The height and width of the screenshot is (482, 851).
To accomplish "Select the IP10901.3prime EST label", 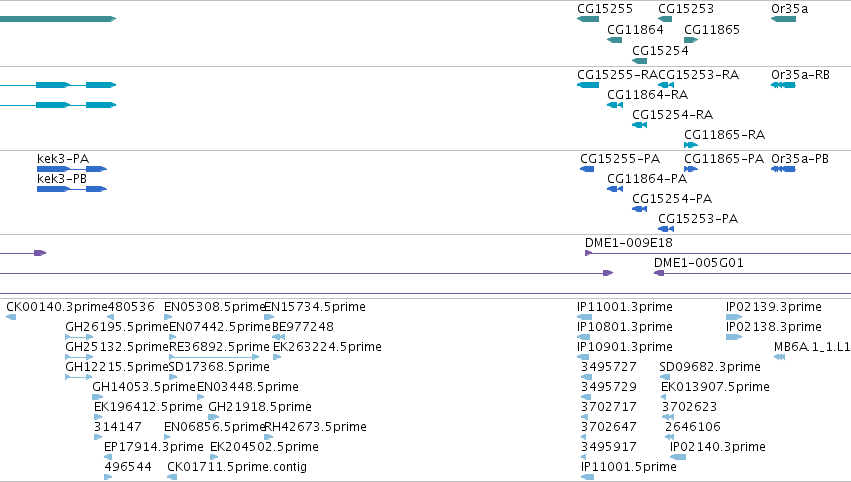I will pyautogui.click(x=625, y=347).
